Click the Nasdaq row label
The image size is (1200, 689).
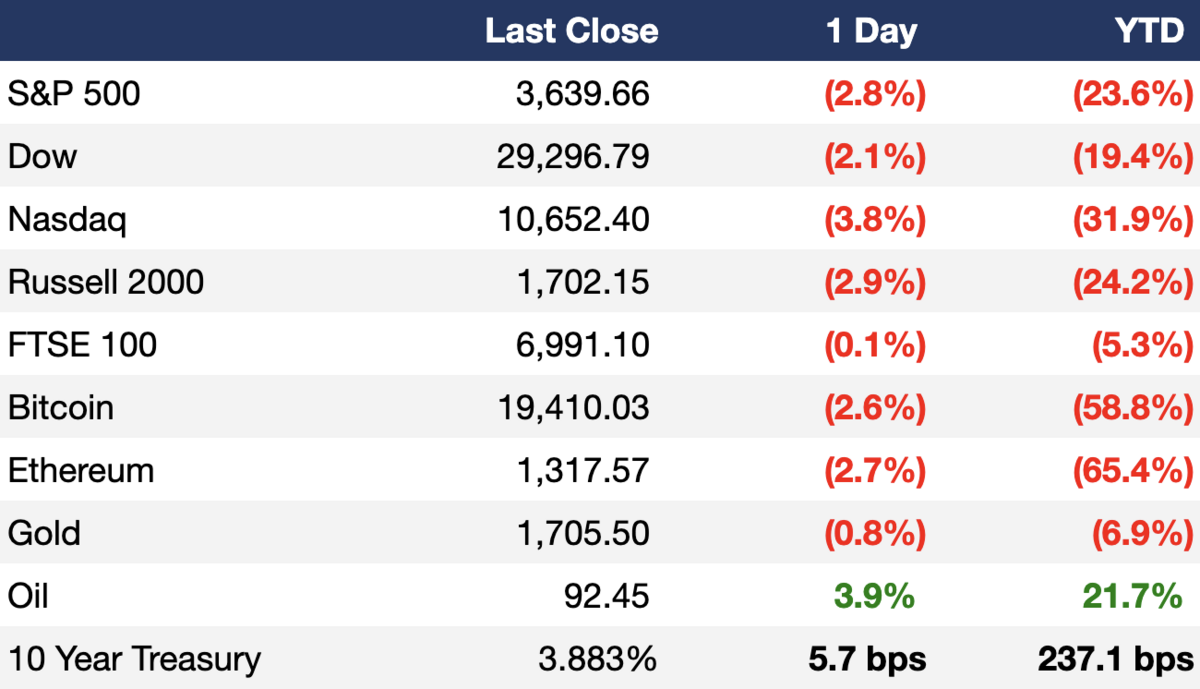(67, 219)
